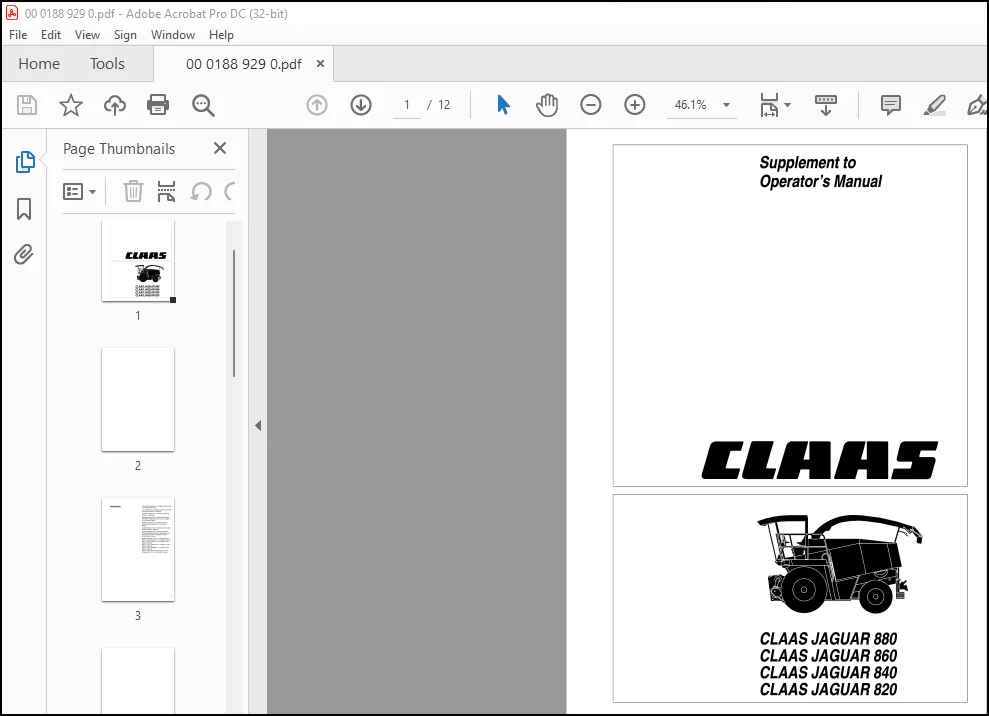Go to previous page arrow
Viewport: 989px width, 716px height.
tap(317, 105)
